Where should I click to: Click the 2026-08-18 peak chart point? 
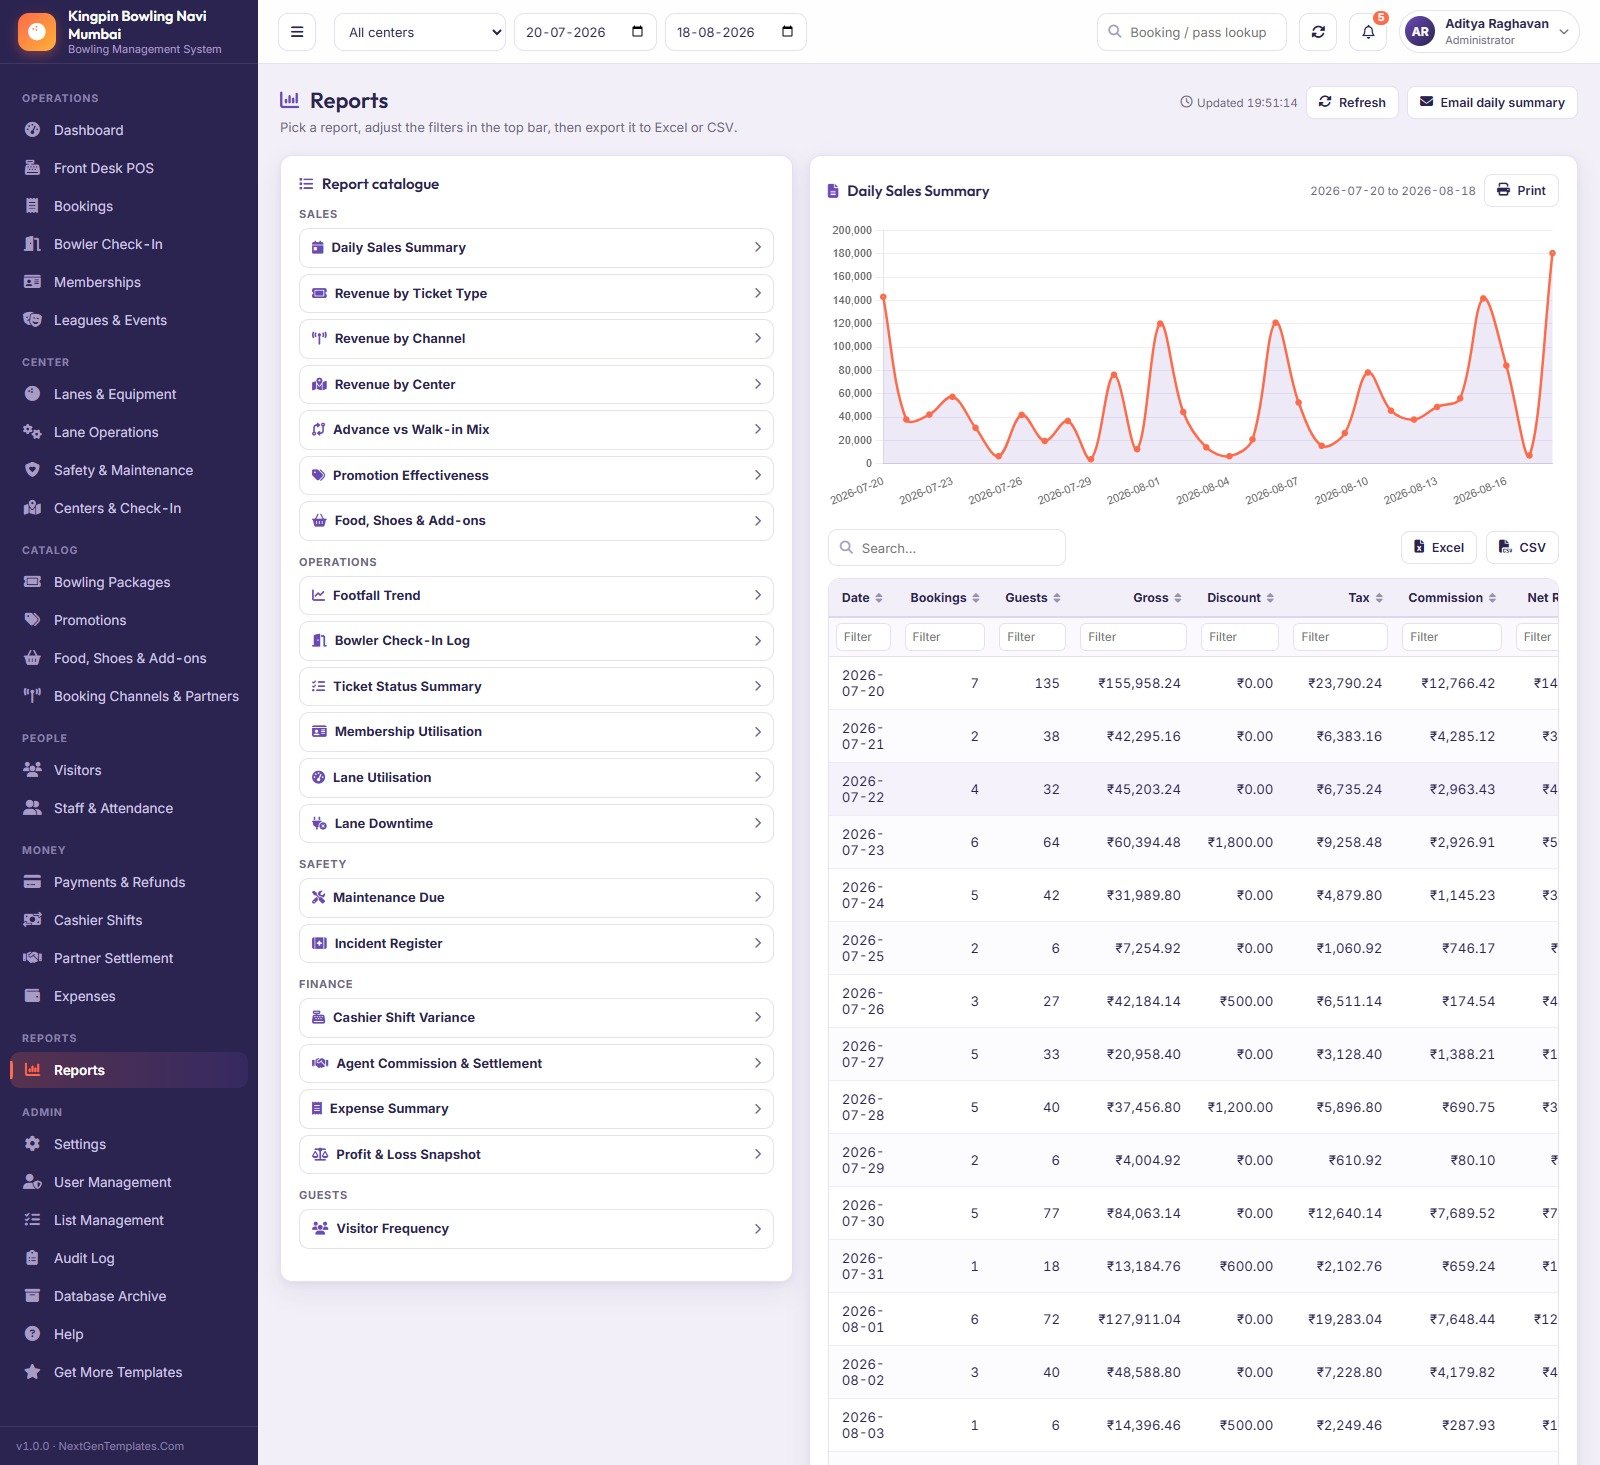coord(1552,253)
